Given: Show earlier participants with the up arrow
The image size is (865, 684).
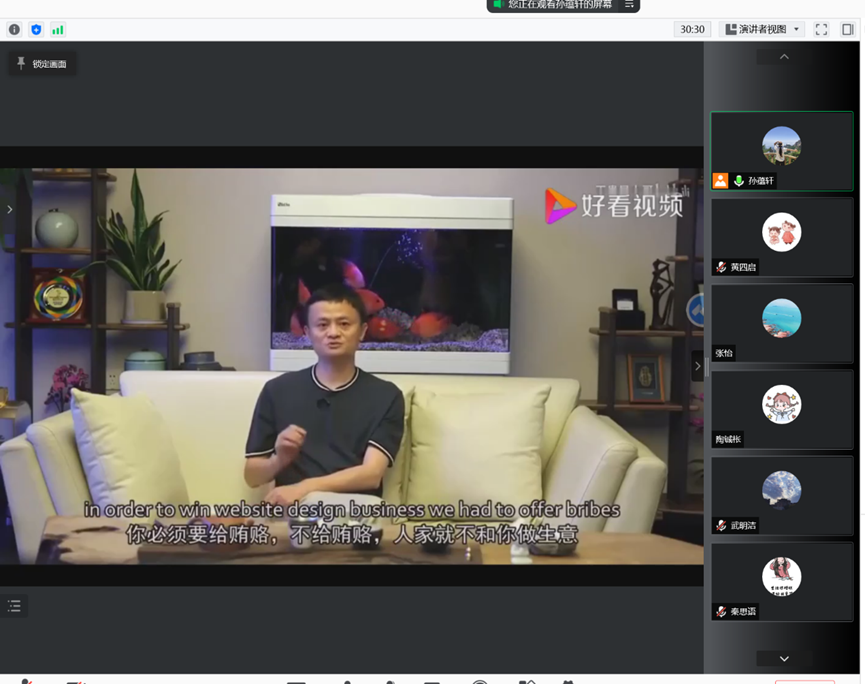Looking at the screenshot, I should tap(784, 57).
